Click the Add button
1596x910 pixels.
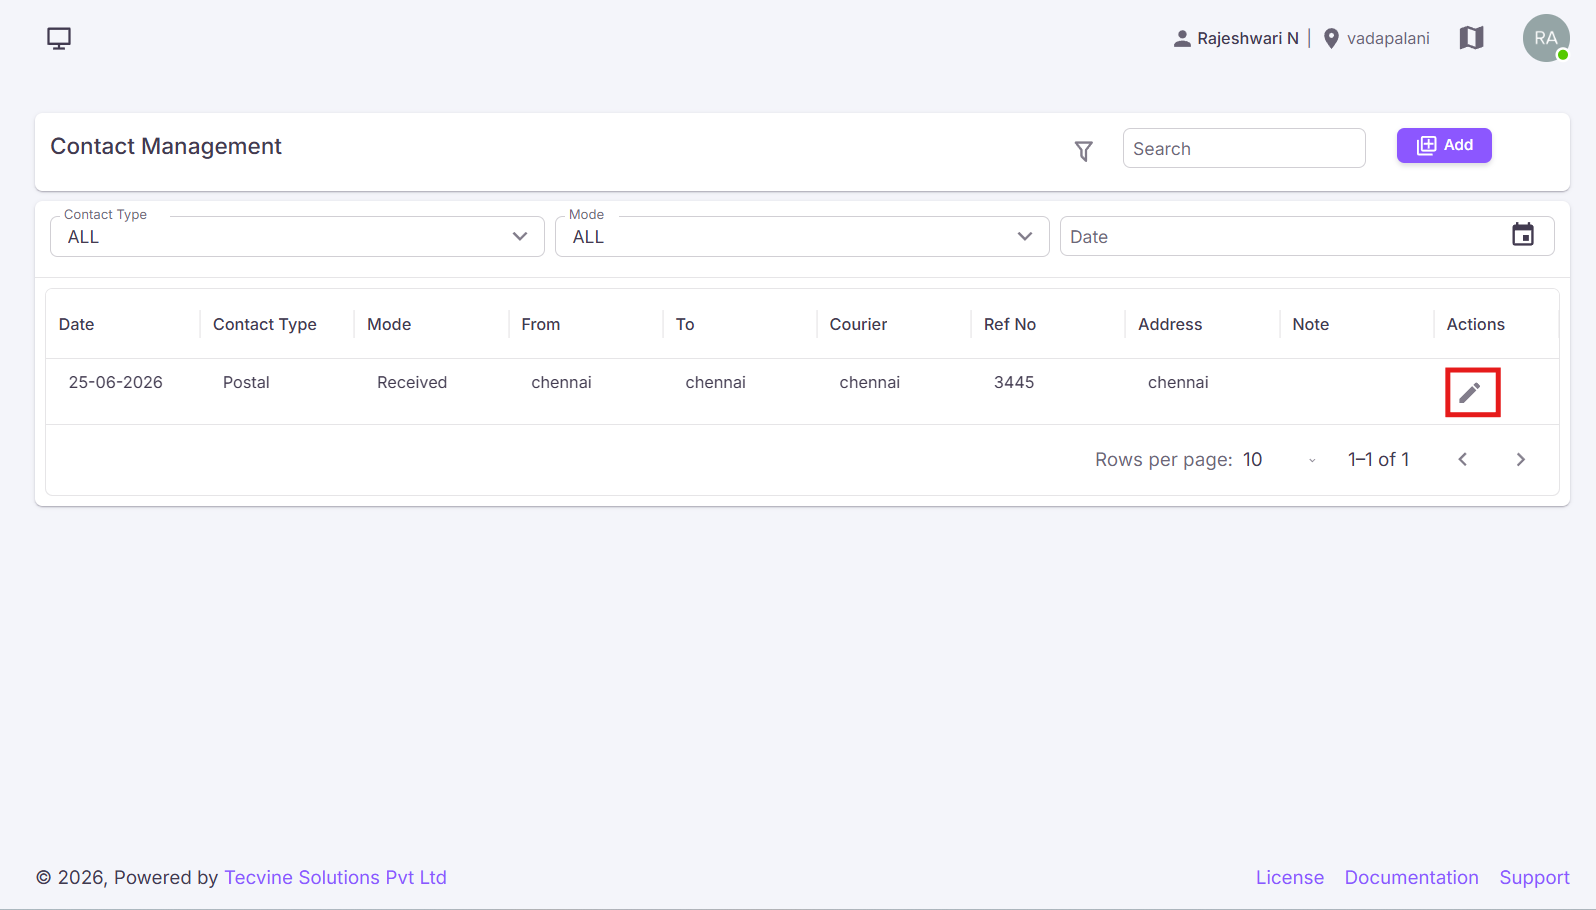(1444, 145)
